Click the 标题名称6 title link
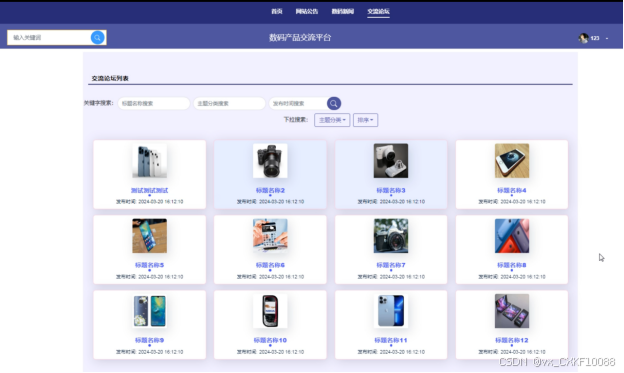 [x=270, y=265]
